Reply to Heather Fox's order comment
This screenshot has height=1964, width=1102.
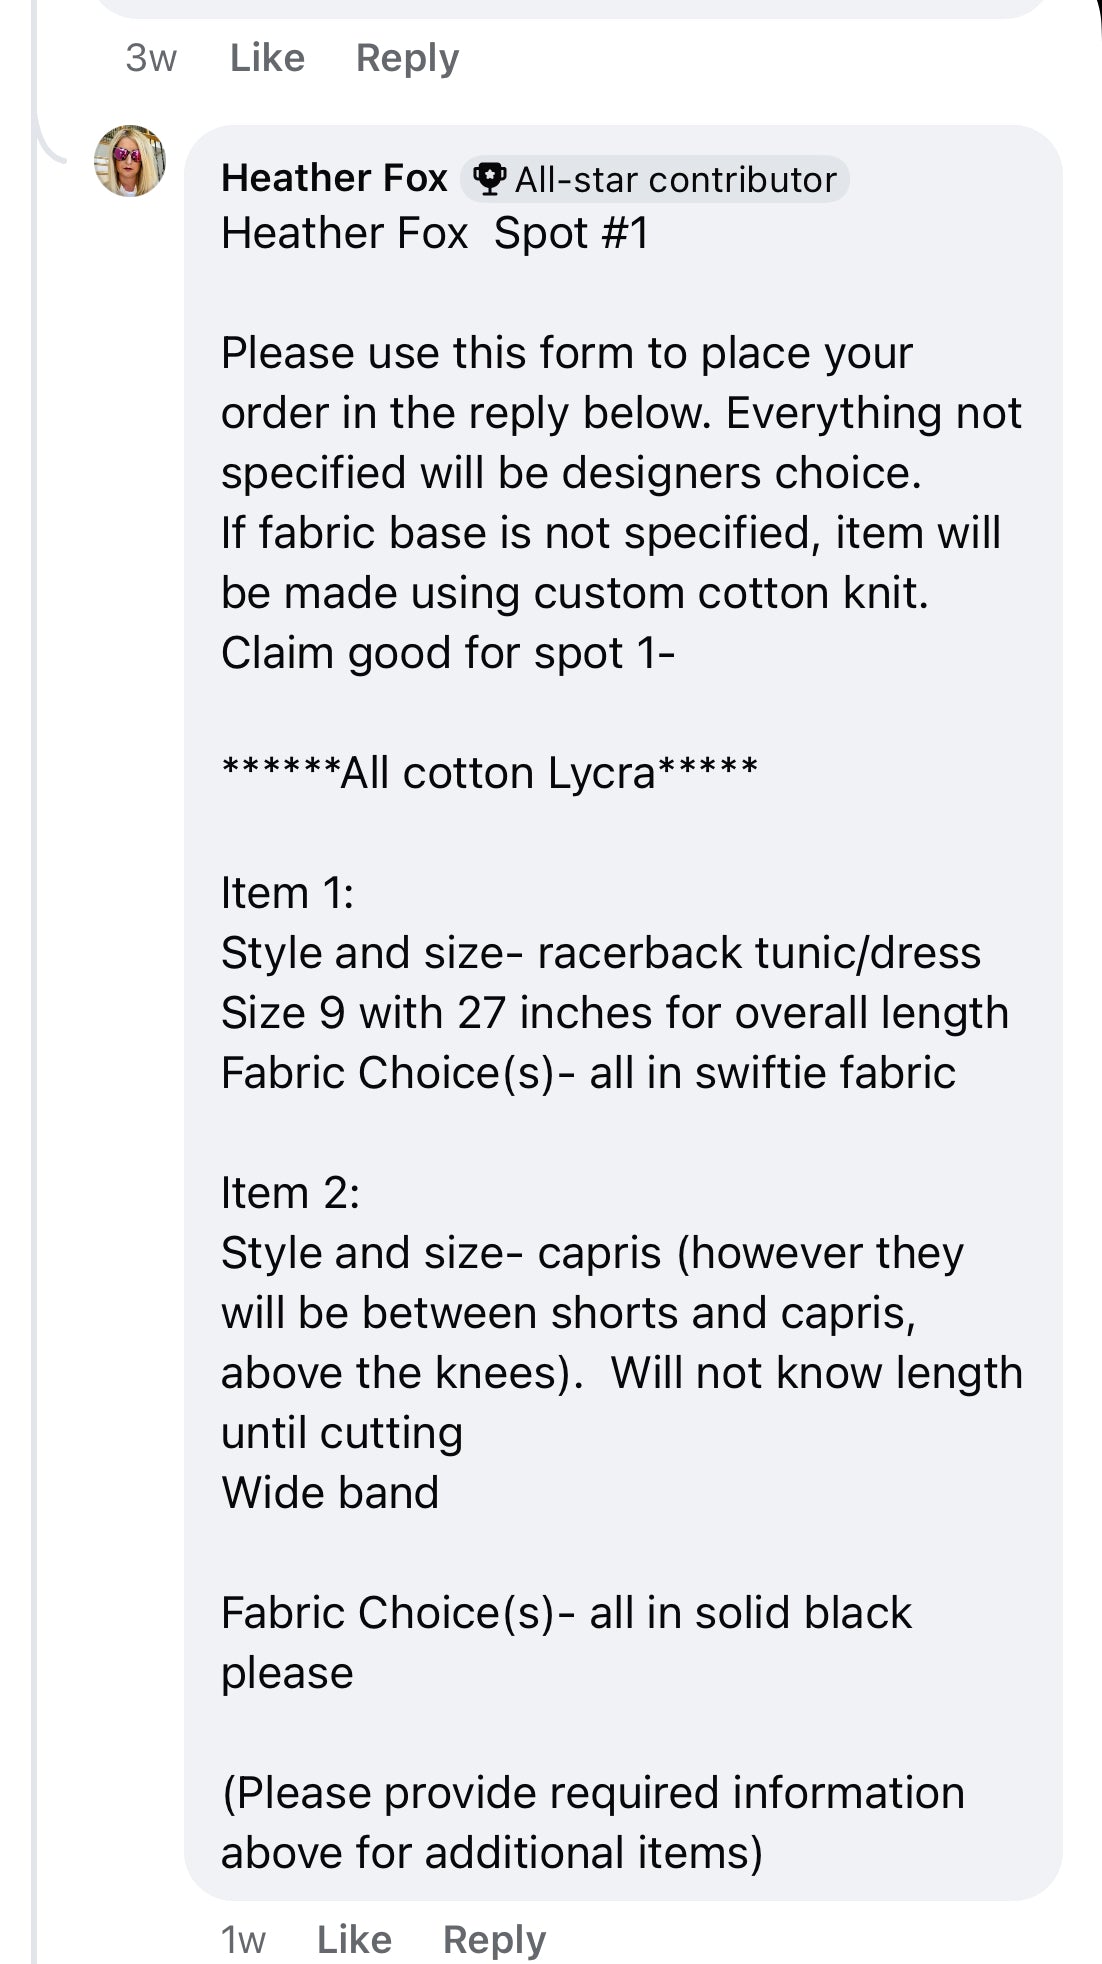click(494, 1940)
